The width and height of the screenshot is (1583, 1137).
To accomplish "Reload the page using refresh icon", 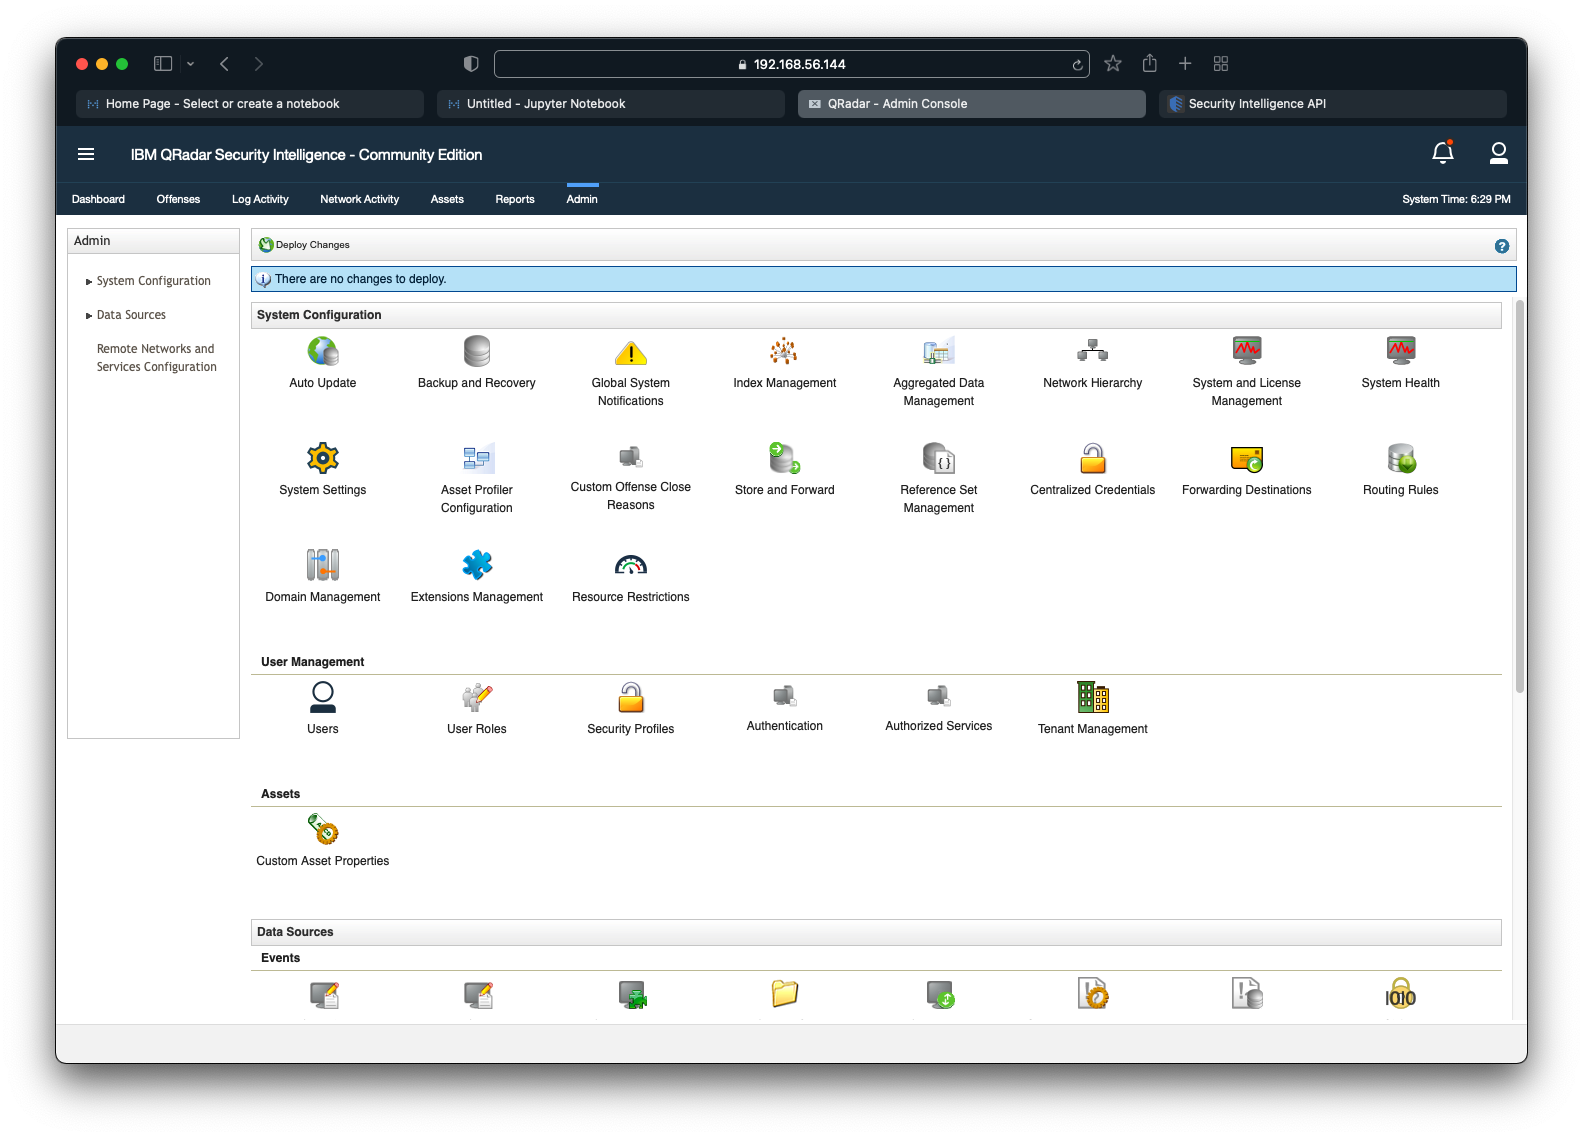I will [x=1077, y=65].
